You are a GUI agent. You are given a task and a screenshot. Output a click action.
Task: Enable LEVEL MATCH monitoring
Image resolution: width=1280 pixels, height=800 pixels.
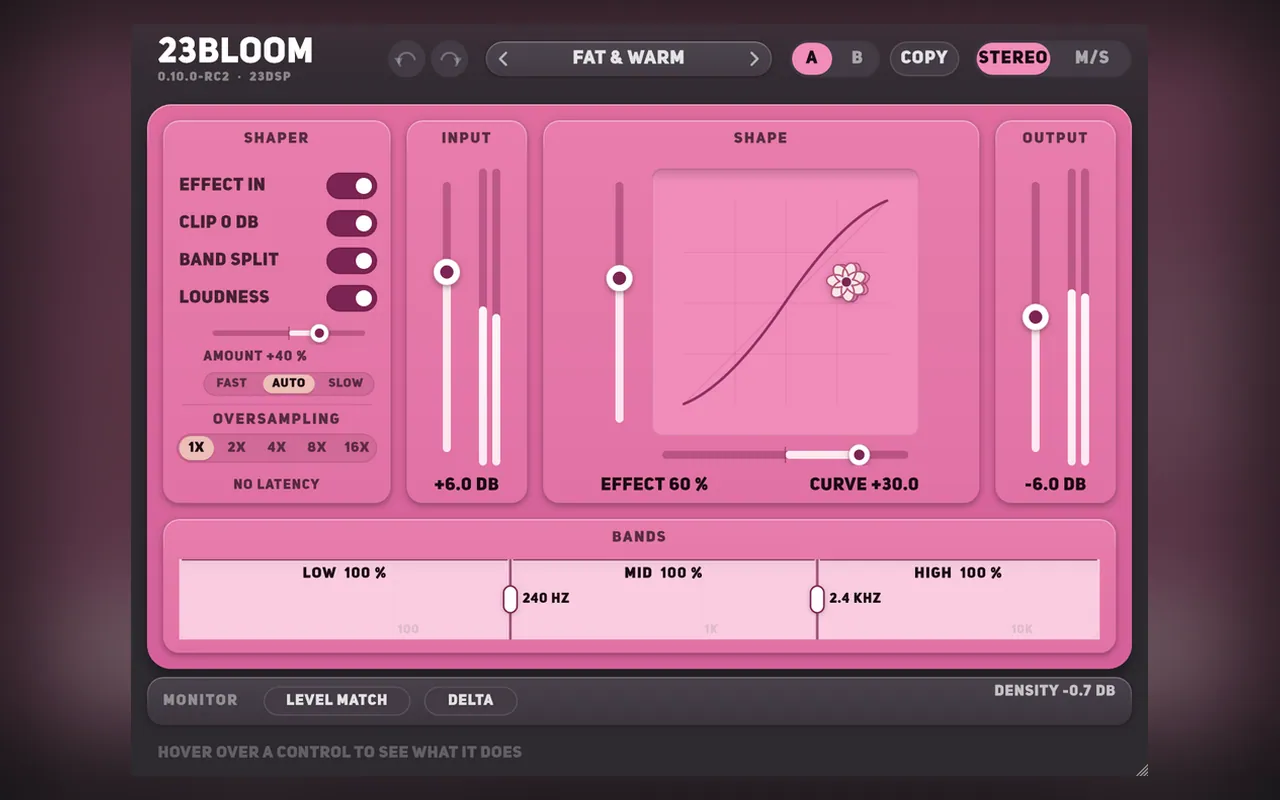tap(337, 700)
